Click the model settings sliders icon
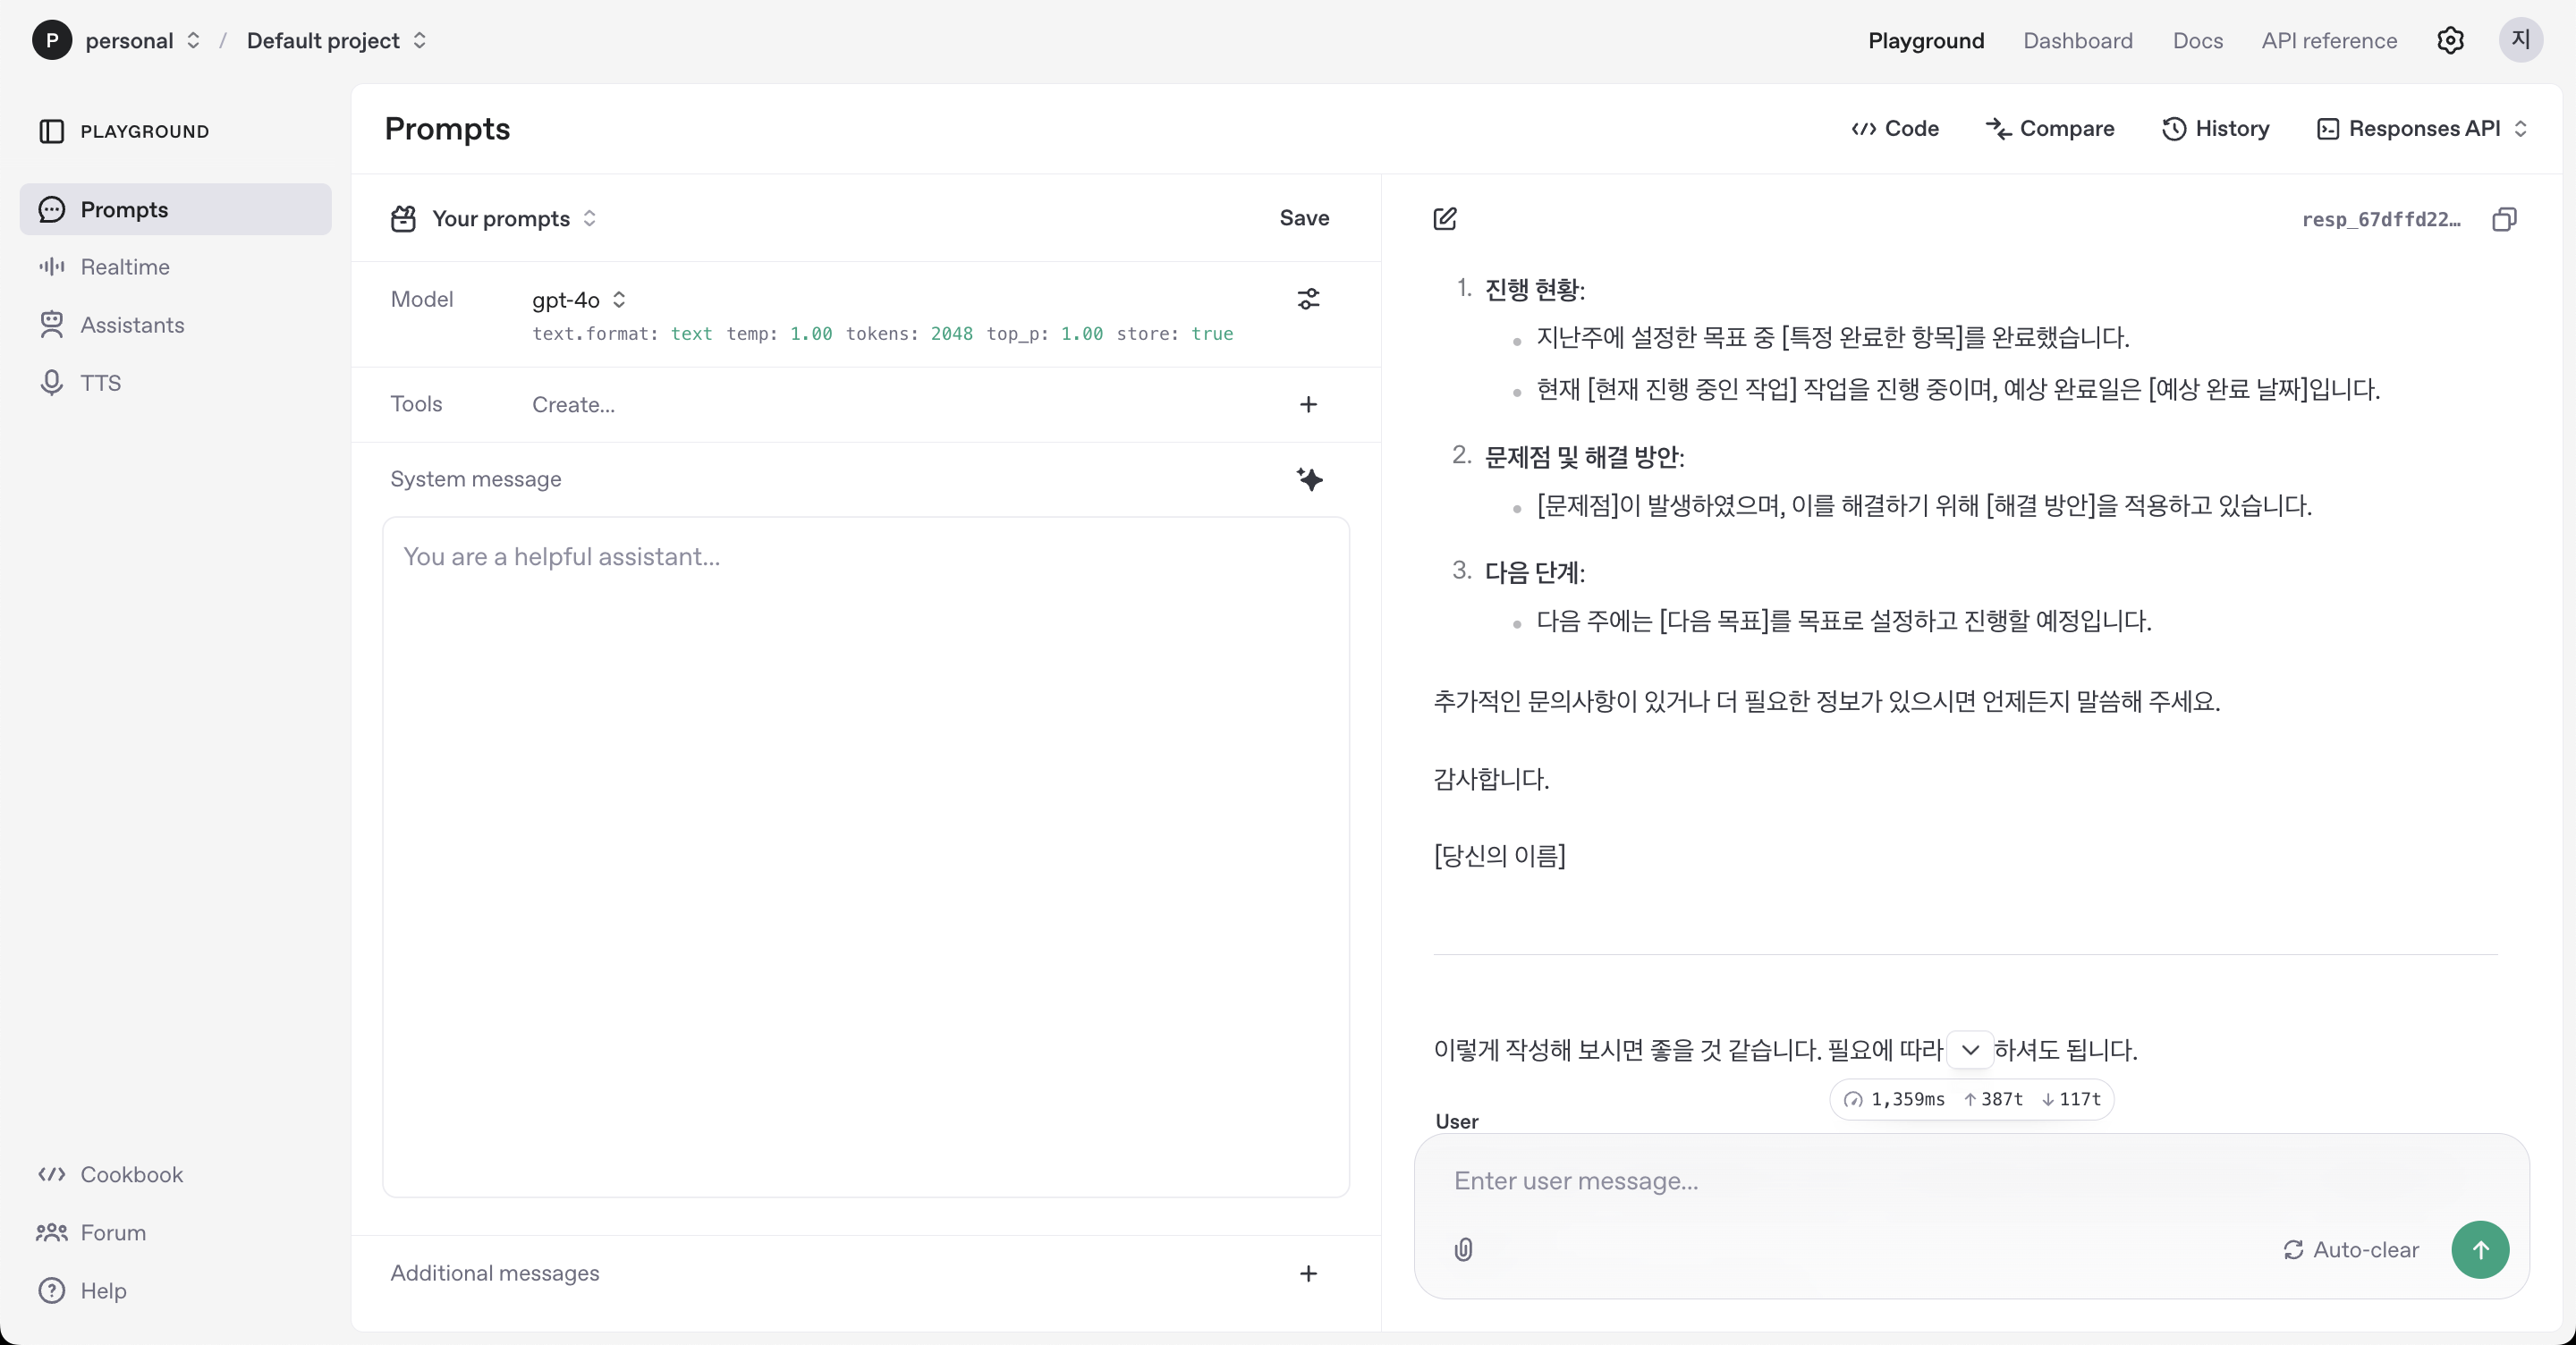2576x1345 pixels. 1308,299
